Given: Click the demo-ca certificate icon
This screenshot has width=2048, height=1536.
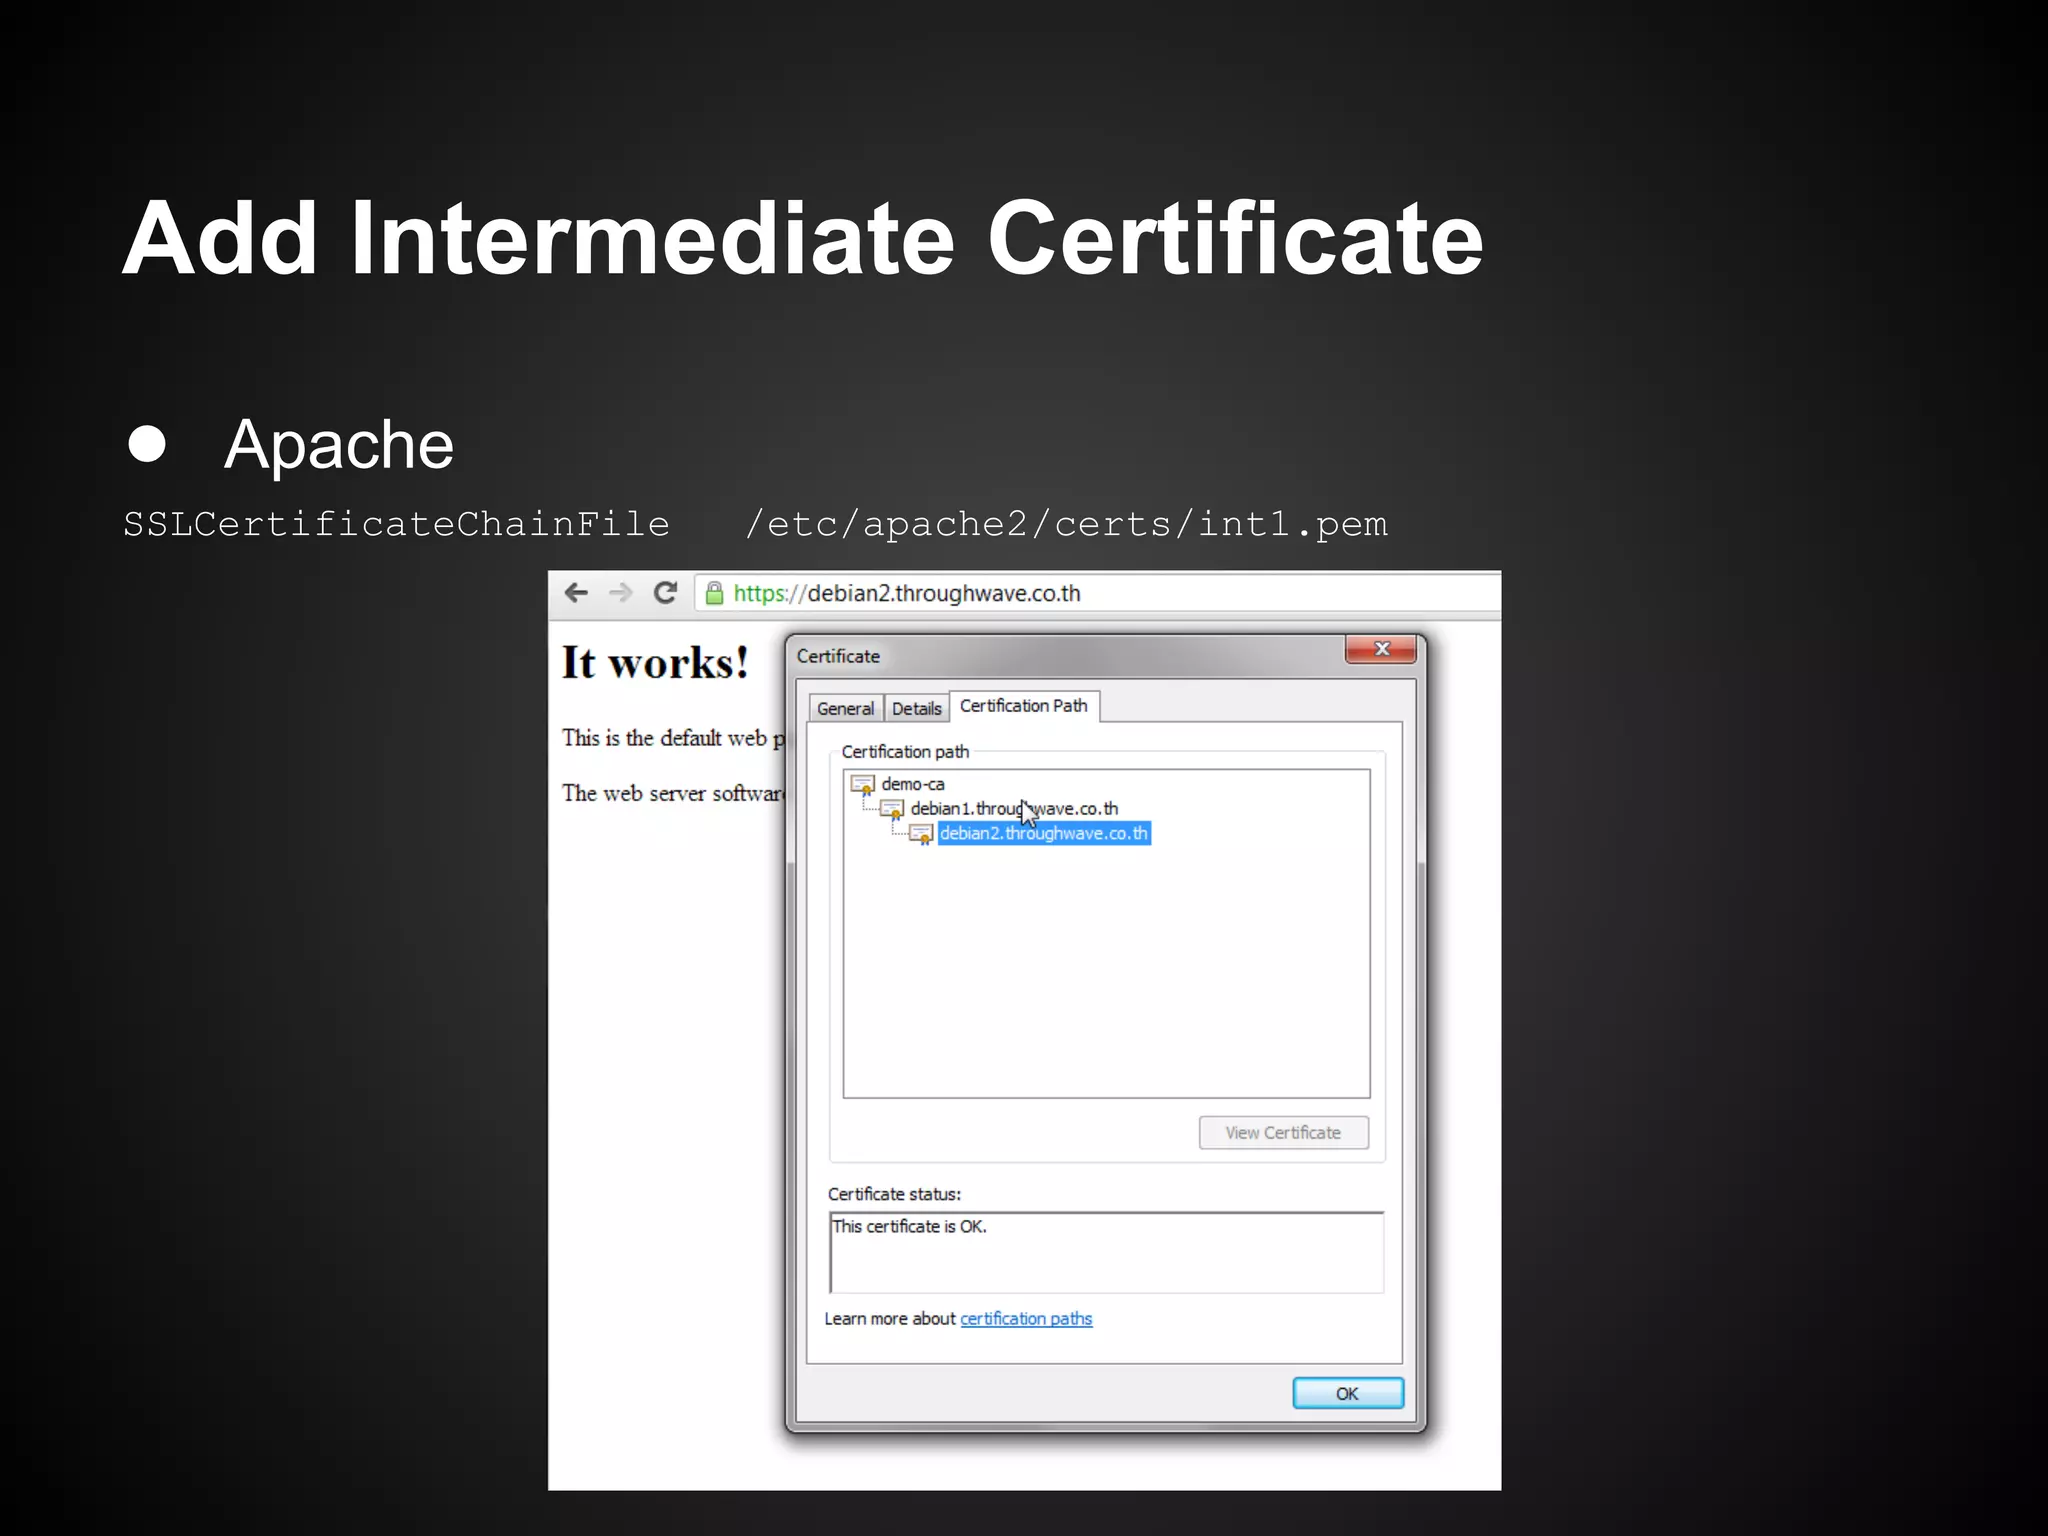Looking at the screenshot, I should tap(862, 784).
